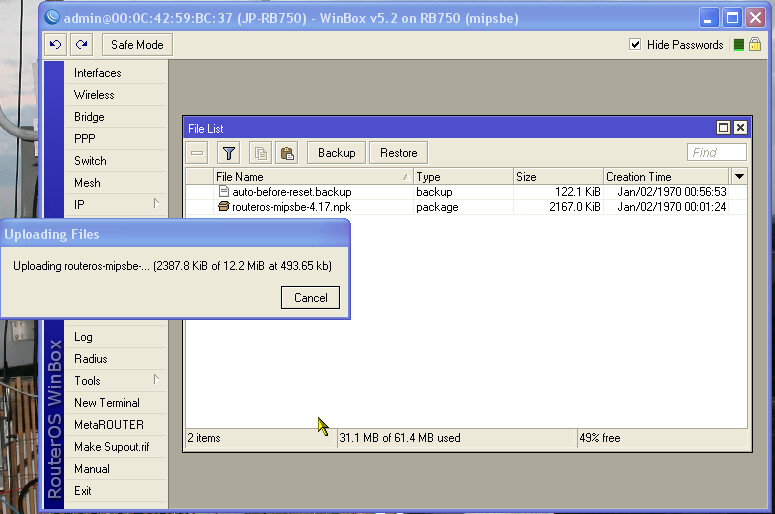Click the Backup button
Image resolution: width=775 pixels, height=514 pixels.
click(337, 153)
